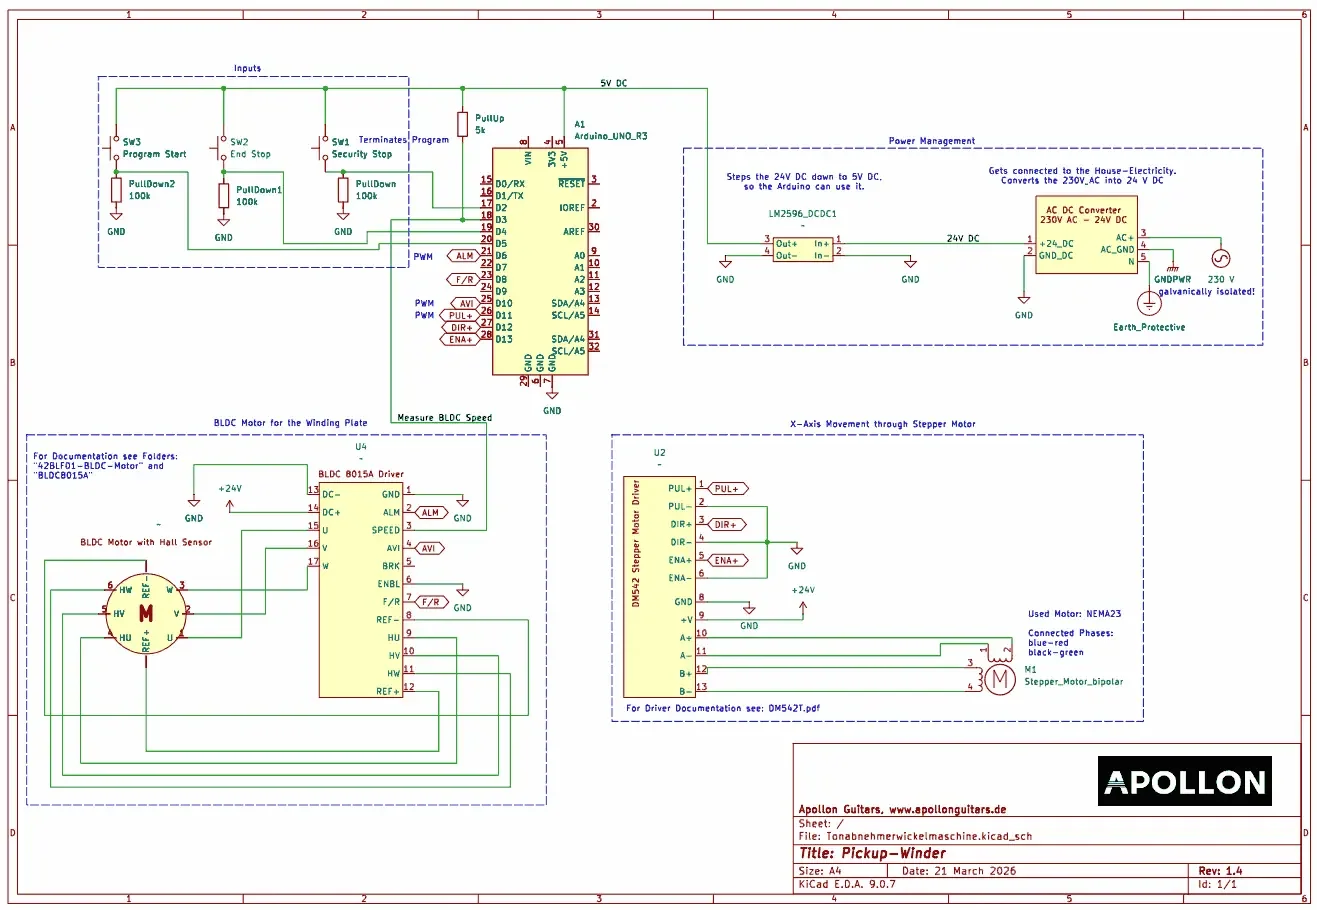Select the LM2596_DCDC1 converter symbol
Viewport: 1317px width, 910px height.
tap(802, 249)
